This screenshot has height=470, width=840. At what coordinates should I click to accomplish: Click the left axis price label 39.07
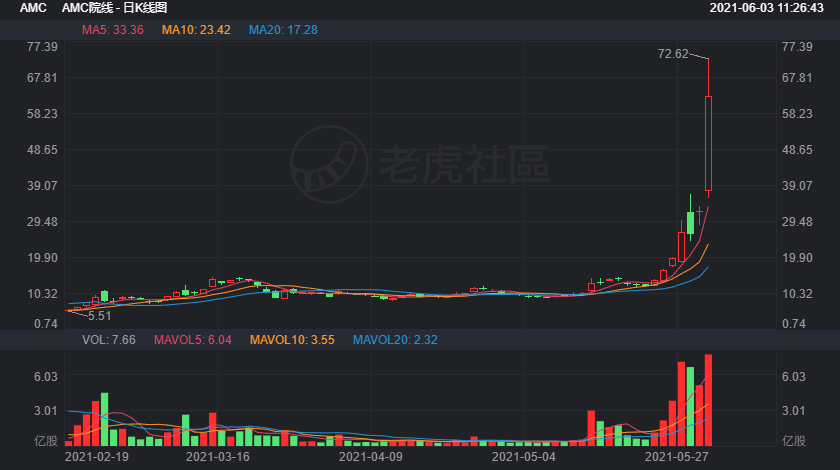tap(42, 186)
